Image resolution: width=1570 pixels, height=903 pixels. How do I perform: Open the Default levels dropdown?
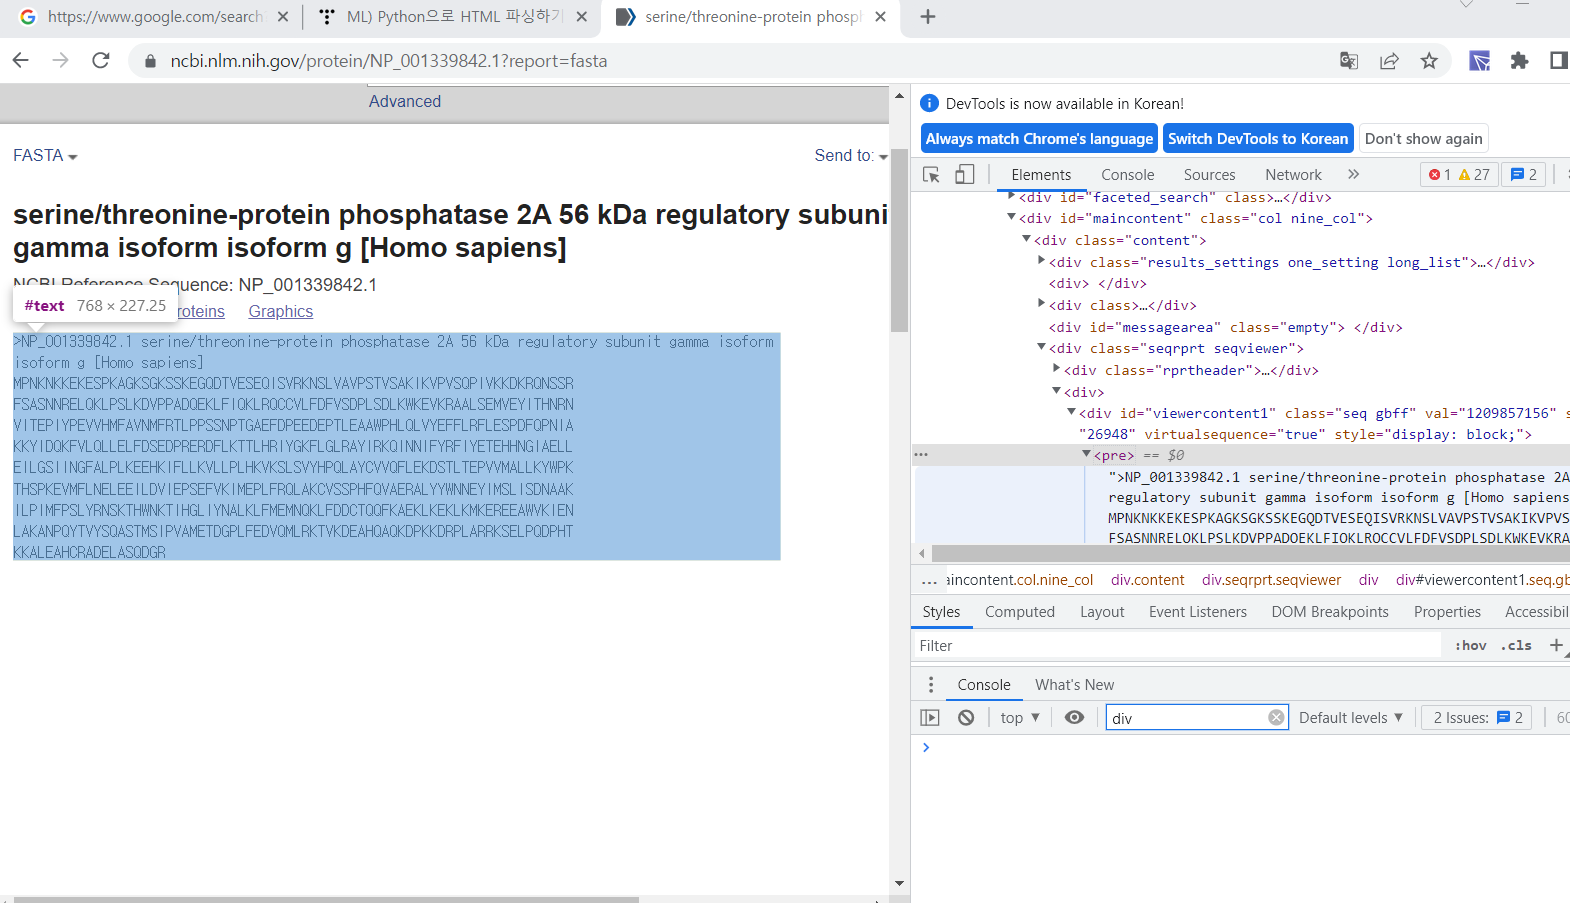click(x=1351, y=718)
